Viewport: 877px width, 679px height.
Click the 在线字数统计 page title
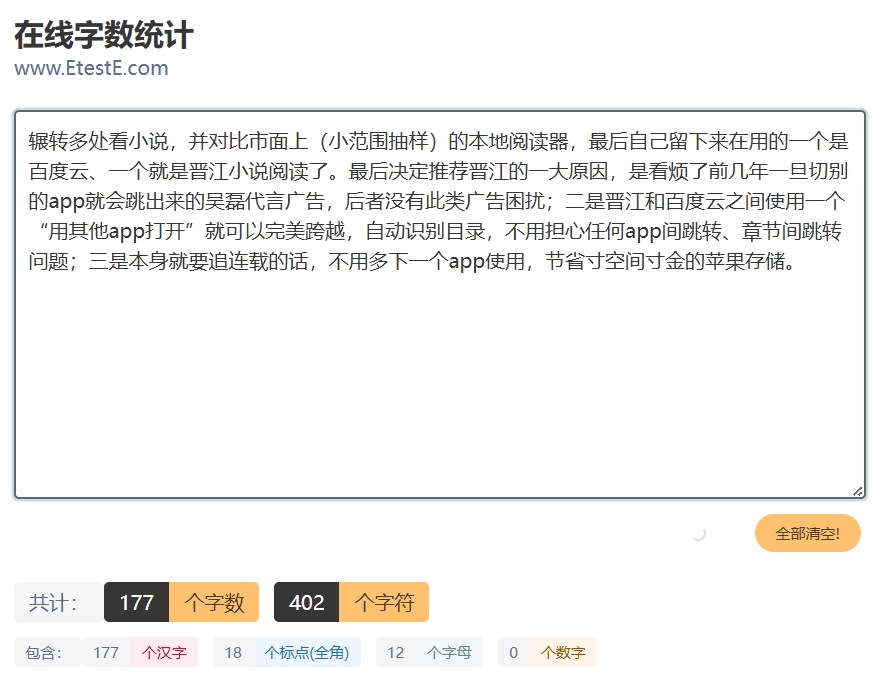tap(103, 35)
